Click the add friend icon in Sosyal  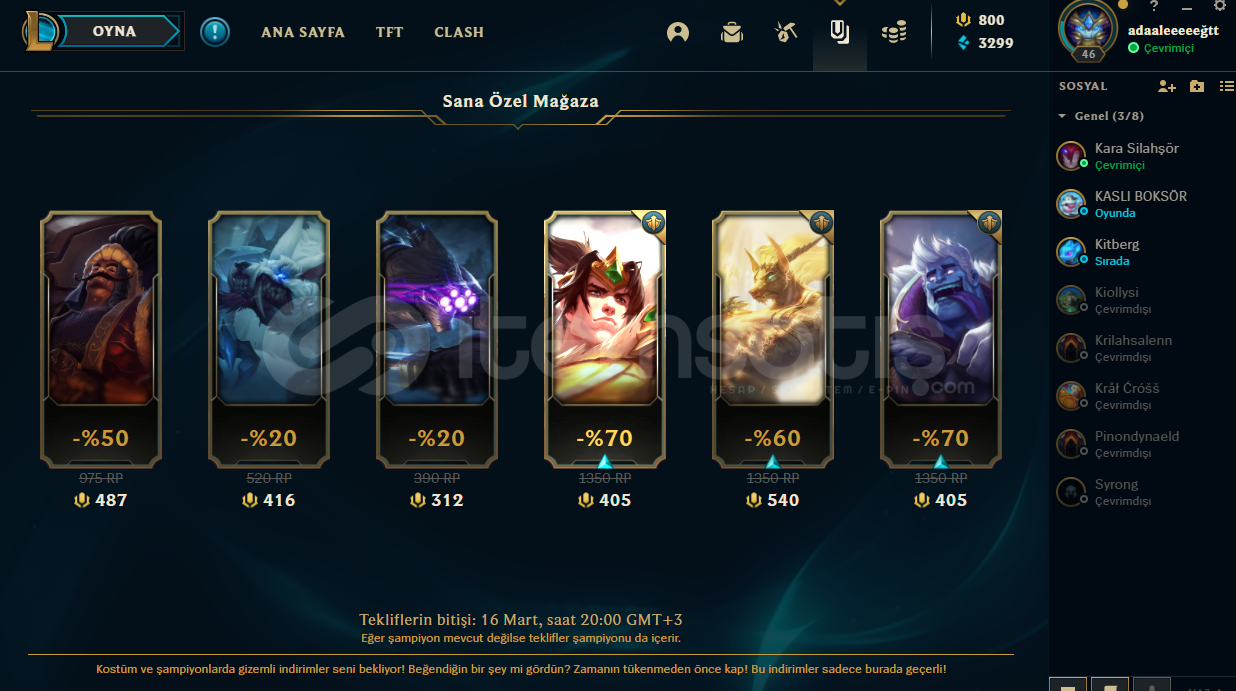(x=1167, y=86)
